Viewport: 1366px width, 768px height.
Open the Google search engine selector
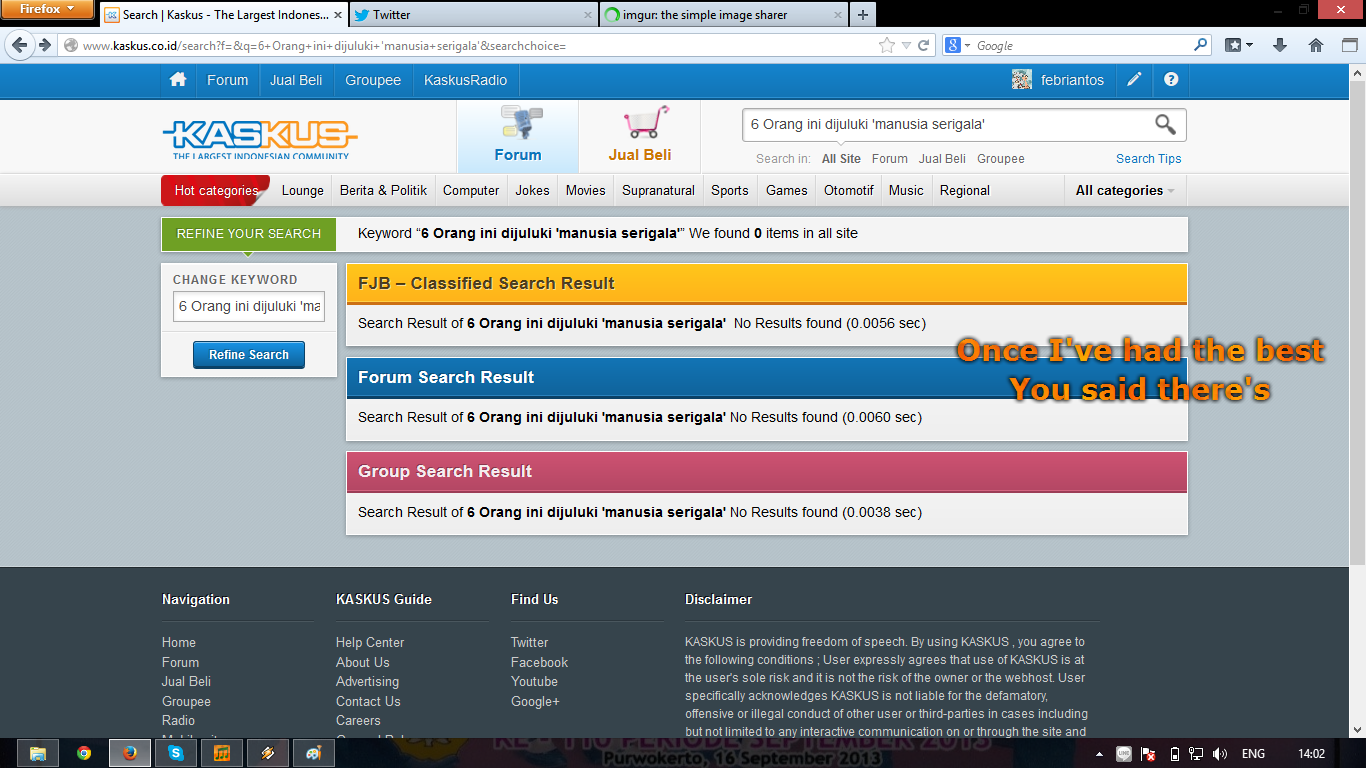pyautogui.click(x=957, y=45)
